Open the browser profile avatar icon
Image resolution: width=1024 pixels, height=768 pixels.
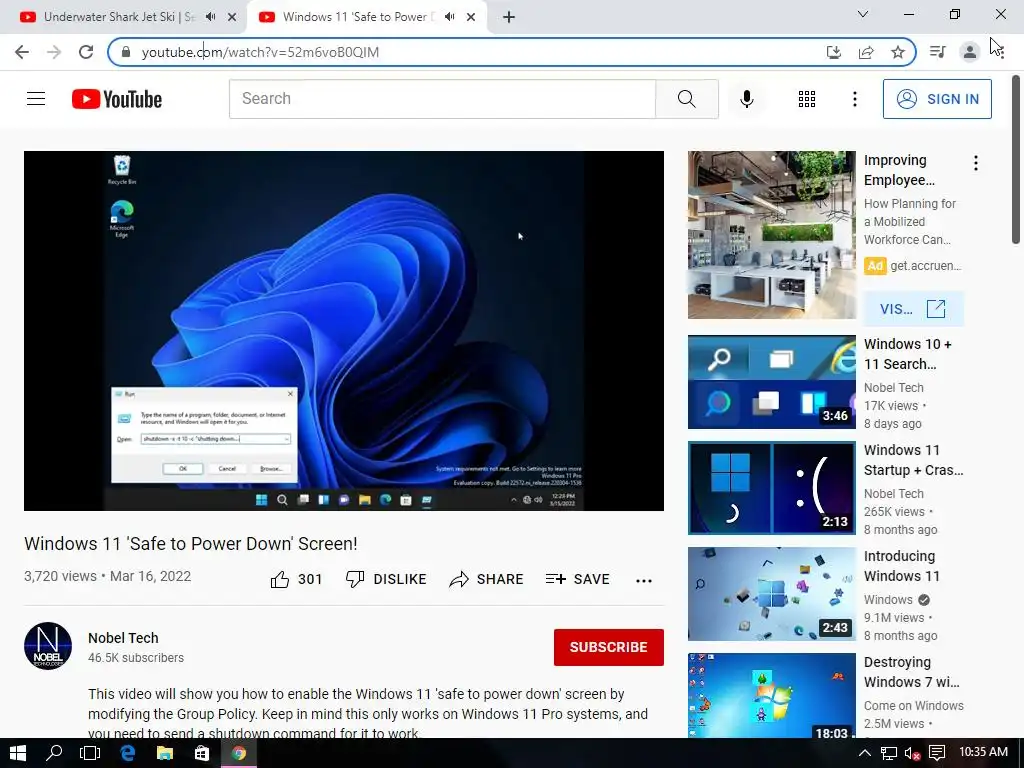point(970,52)
